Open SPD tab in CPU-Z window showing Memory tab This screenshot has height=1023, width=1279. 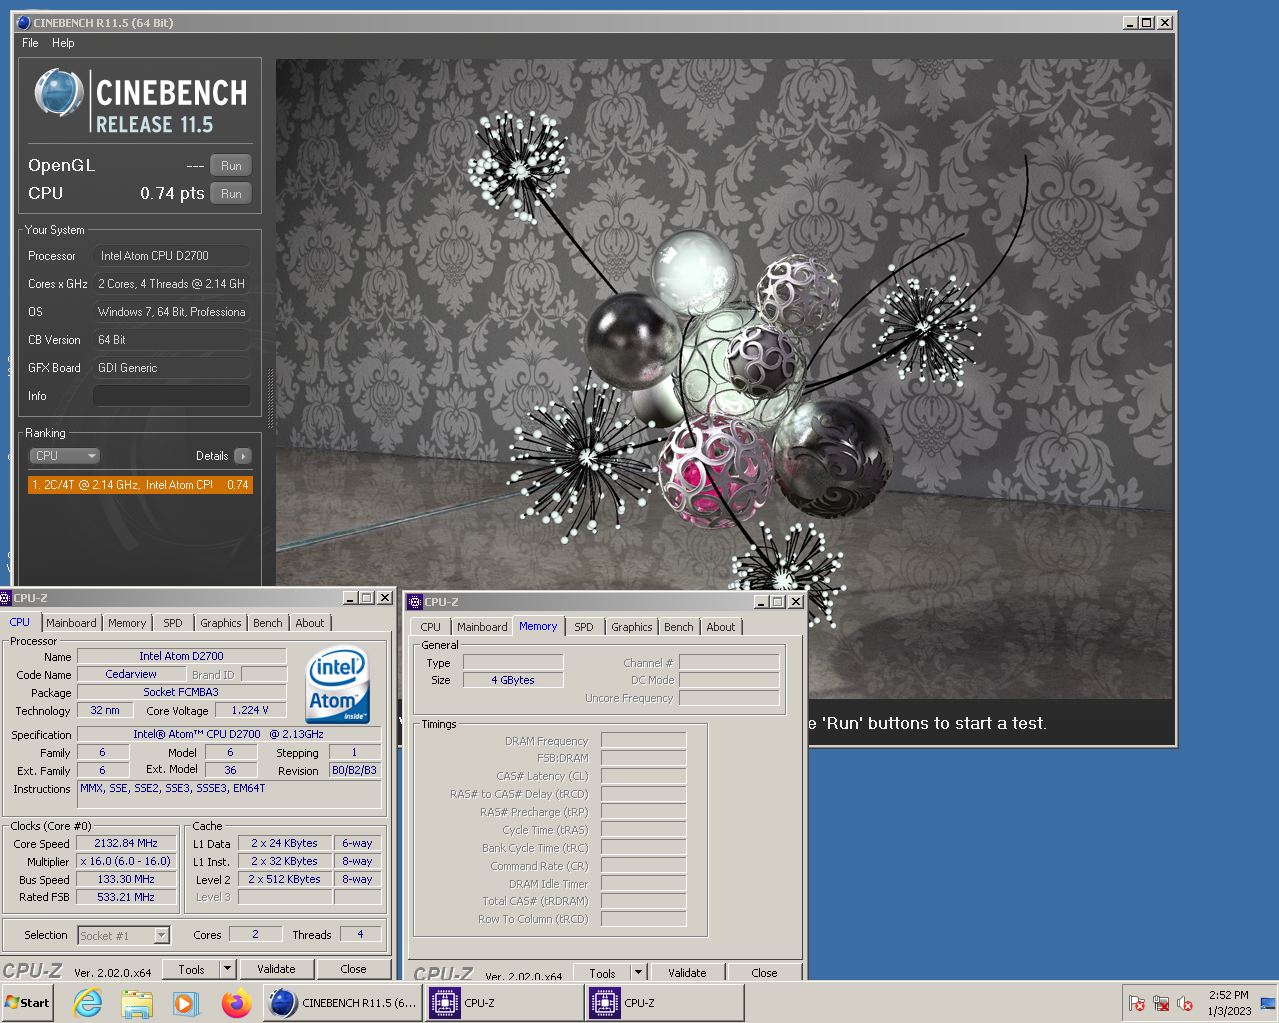pos(584,627)
